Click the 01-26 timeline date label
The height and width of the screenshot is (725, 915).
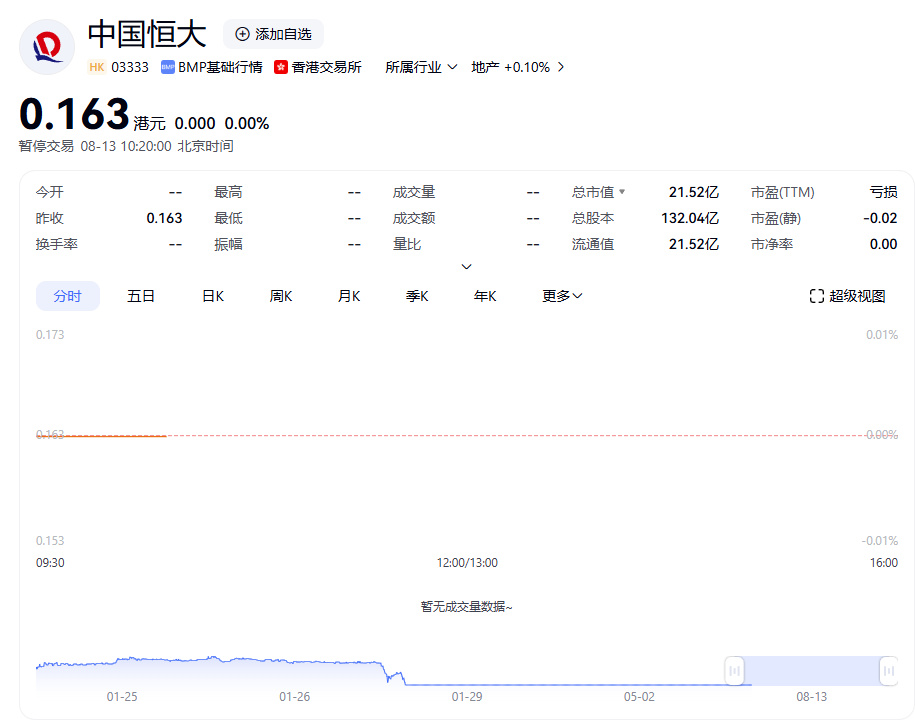tap(295, 696)
